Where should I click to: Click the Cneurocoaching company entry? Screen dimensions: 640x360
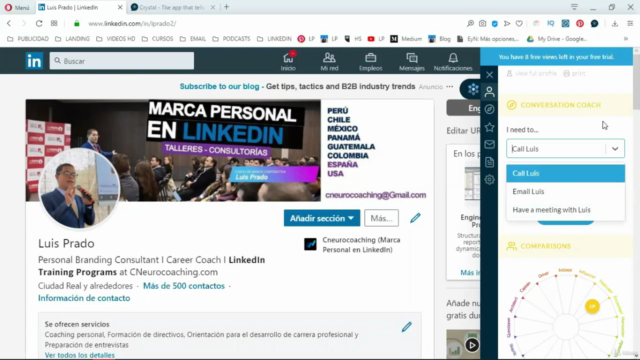pos(353,244)
